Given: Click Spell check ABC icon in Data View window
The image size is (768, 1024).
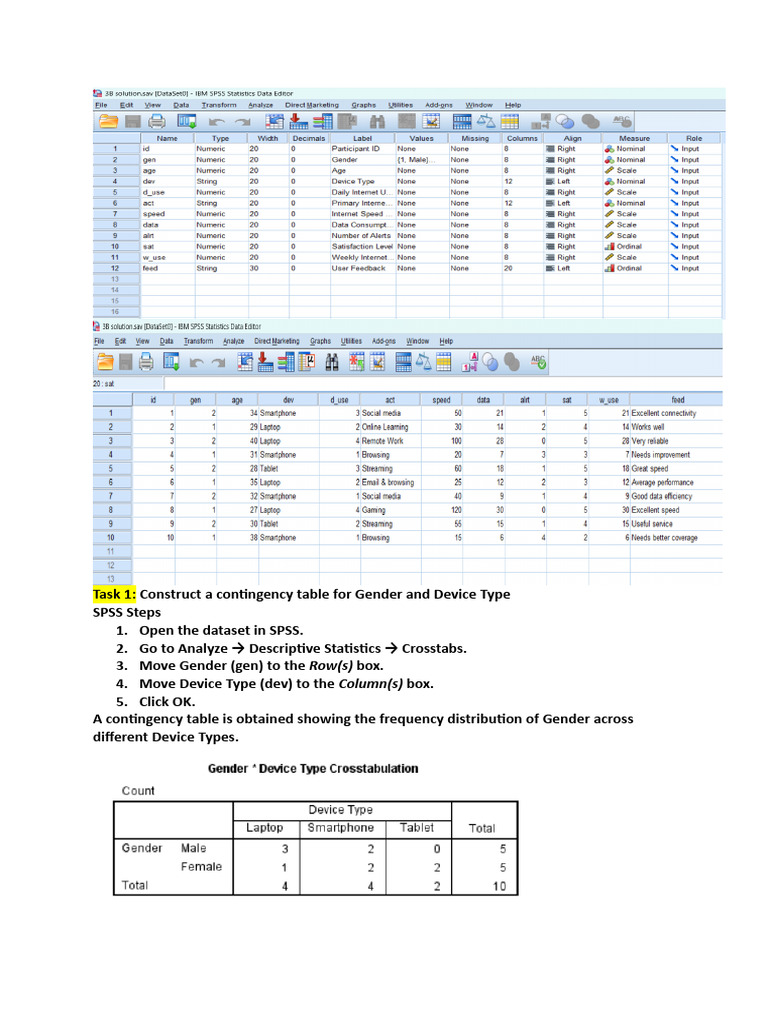Looking at the screenshot, I should (538, 361).
